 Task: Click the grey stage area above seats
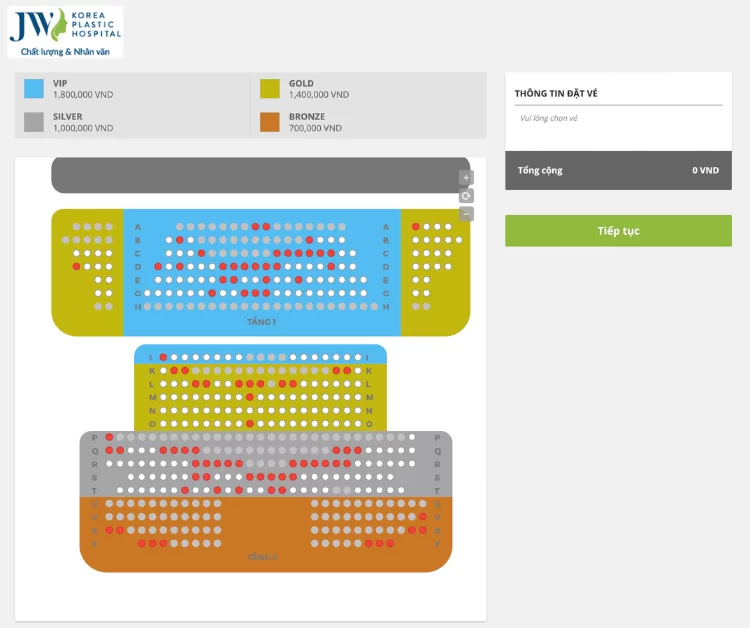click(261, 175)
